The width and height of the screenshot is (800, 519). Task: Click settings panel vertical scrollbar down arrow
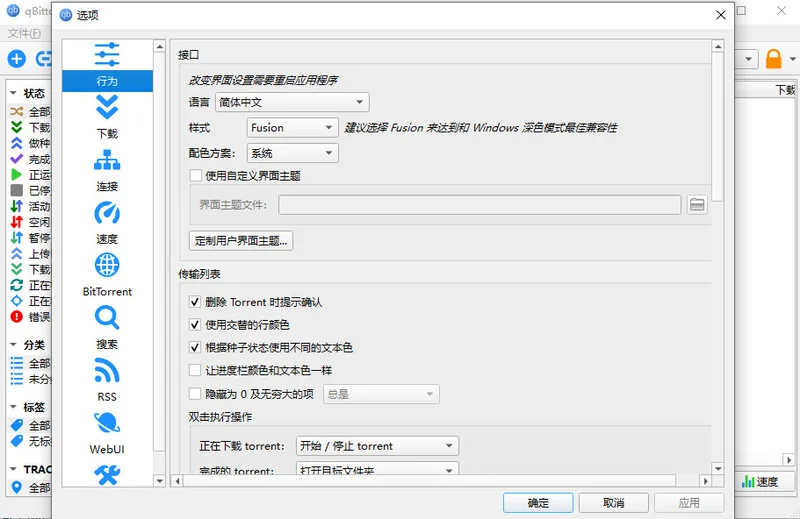(x=718, y=468)
